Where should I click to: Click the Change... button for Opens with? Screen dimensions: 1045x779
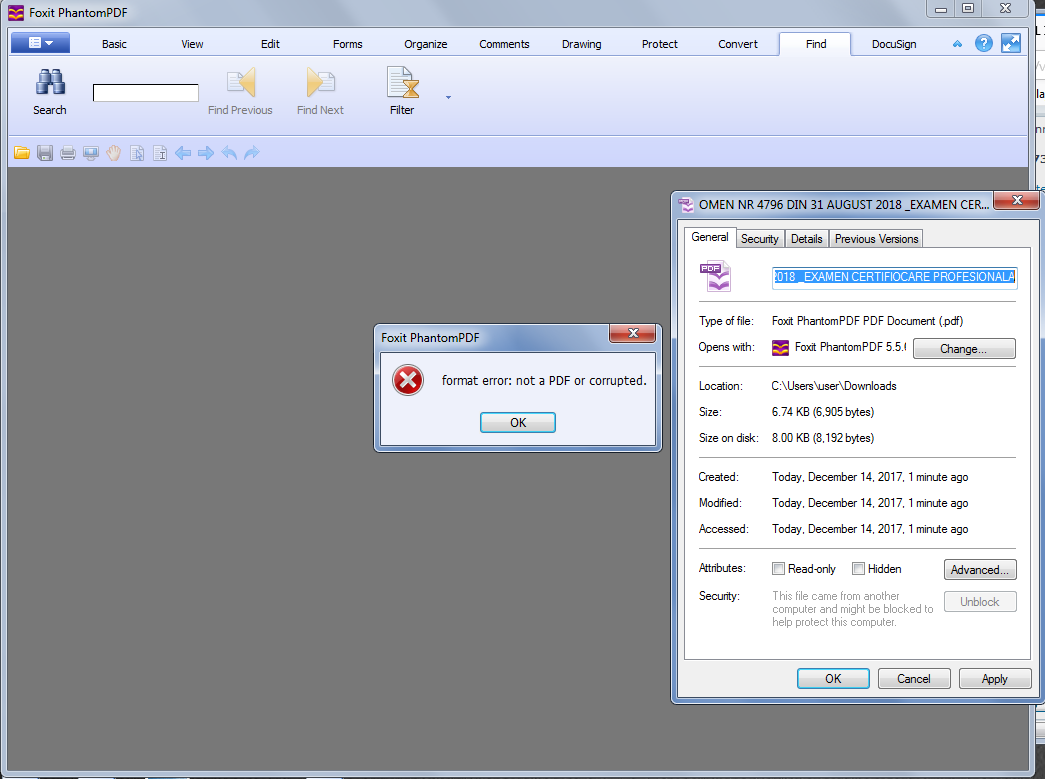click(x=963, y=349)
